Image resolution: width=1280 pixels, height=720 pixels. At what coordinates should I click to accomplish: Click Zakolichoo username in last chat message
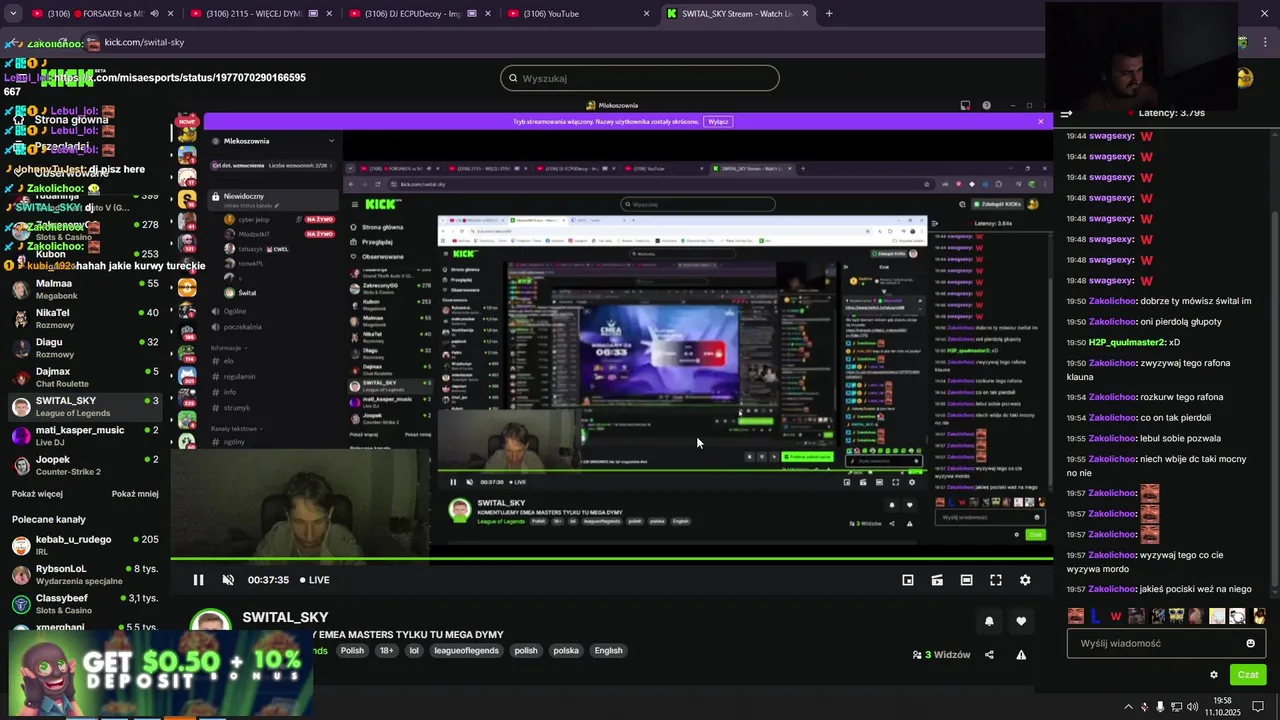point(1112,589)
